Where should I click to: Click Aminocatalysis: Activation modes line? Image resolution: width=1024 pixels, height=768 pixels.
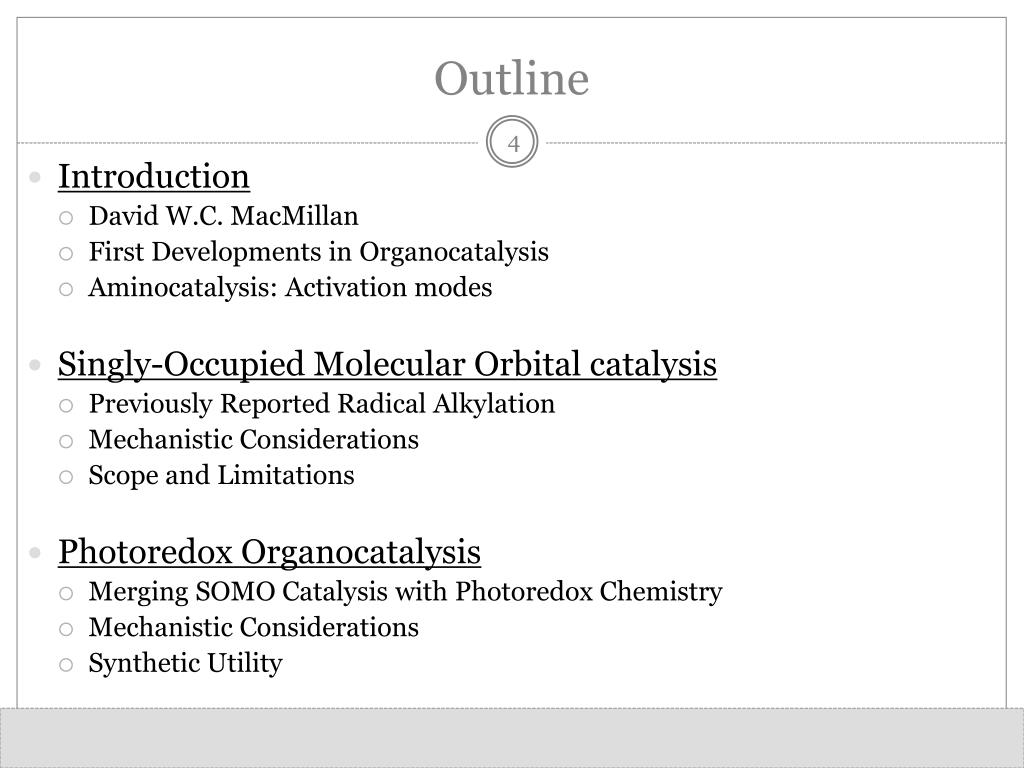pos(290,287)
